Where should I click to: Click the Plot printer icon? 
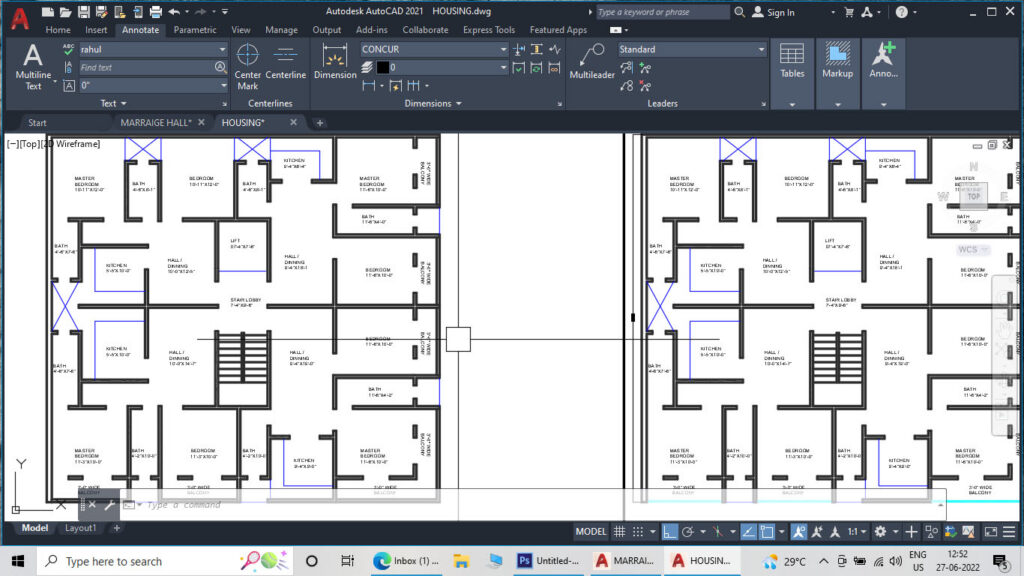pos(155,11)
